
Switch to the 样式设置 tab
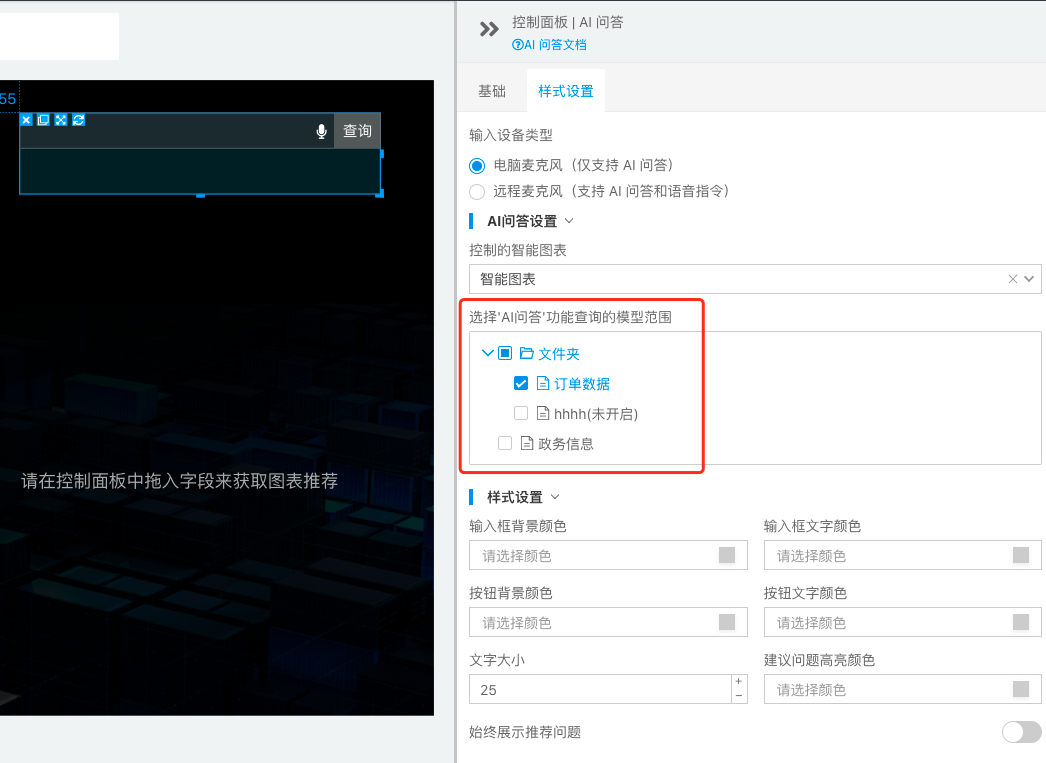[x=566, y=91]
